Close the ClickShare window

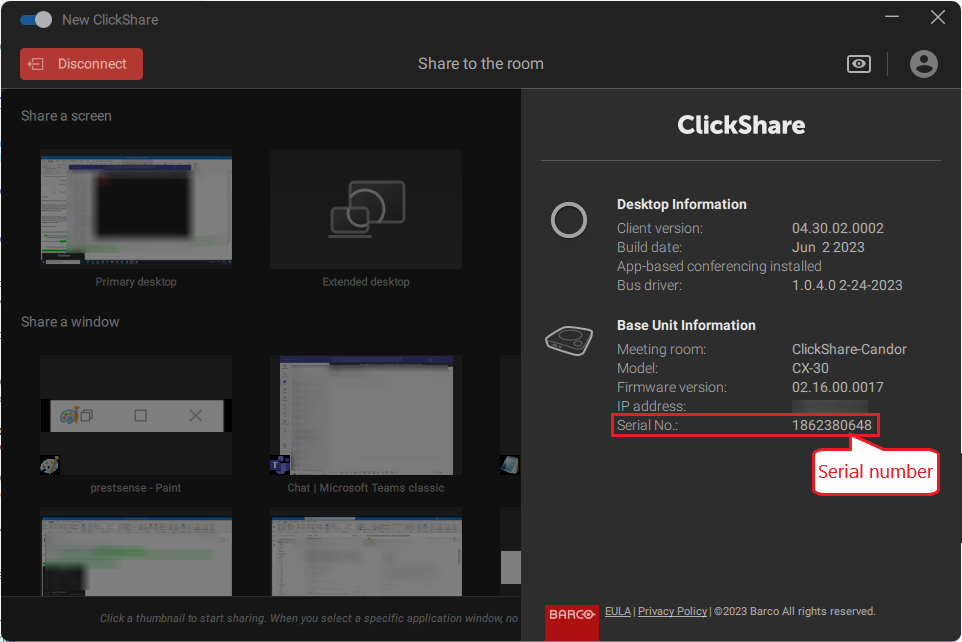point(937,17)
